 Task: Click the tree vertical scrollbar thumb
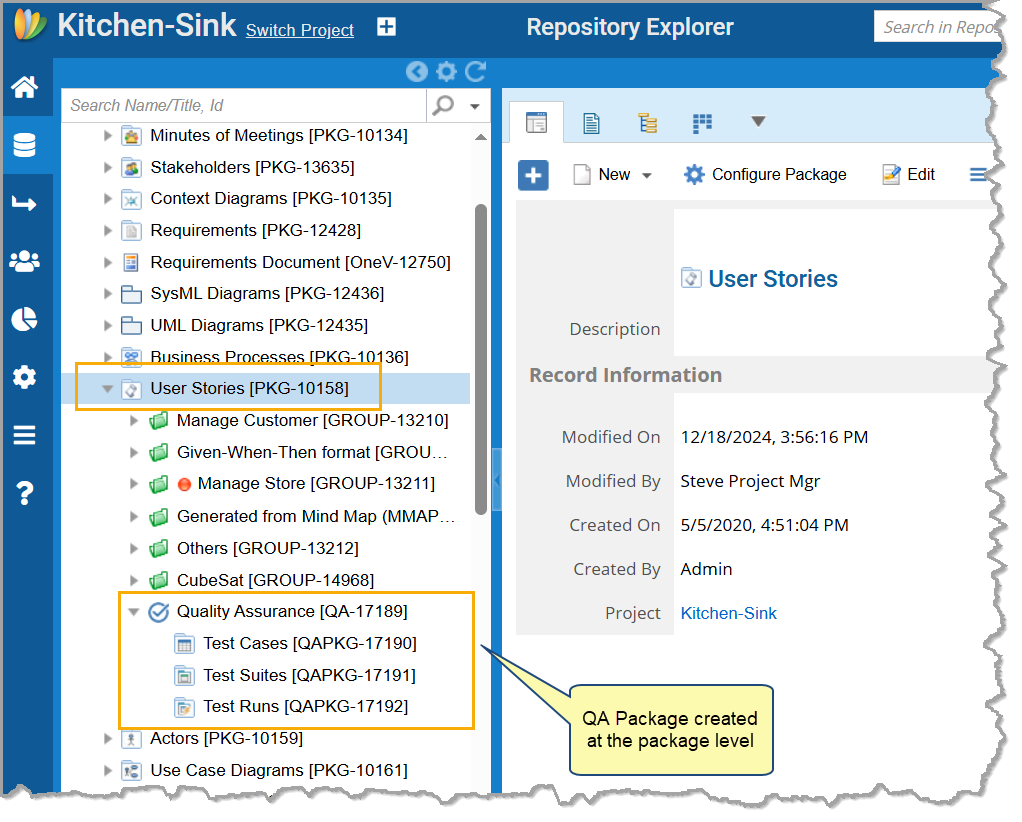pyautogui.click(x=481, y=360)
